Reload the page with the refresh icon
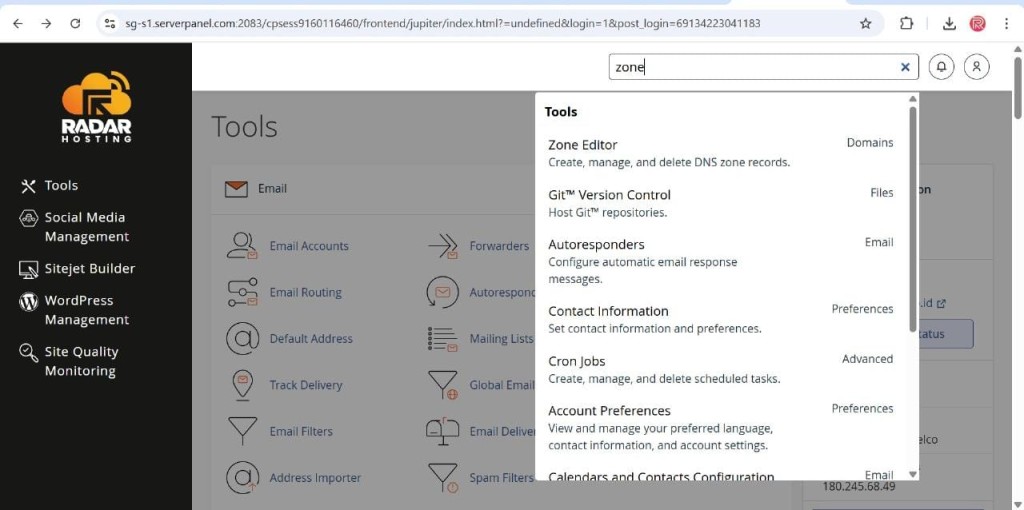The height and width of the screenshot is (510, 1024). tap(75, 24)
